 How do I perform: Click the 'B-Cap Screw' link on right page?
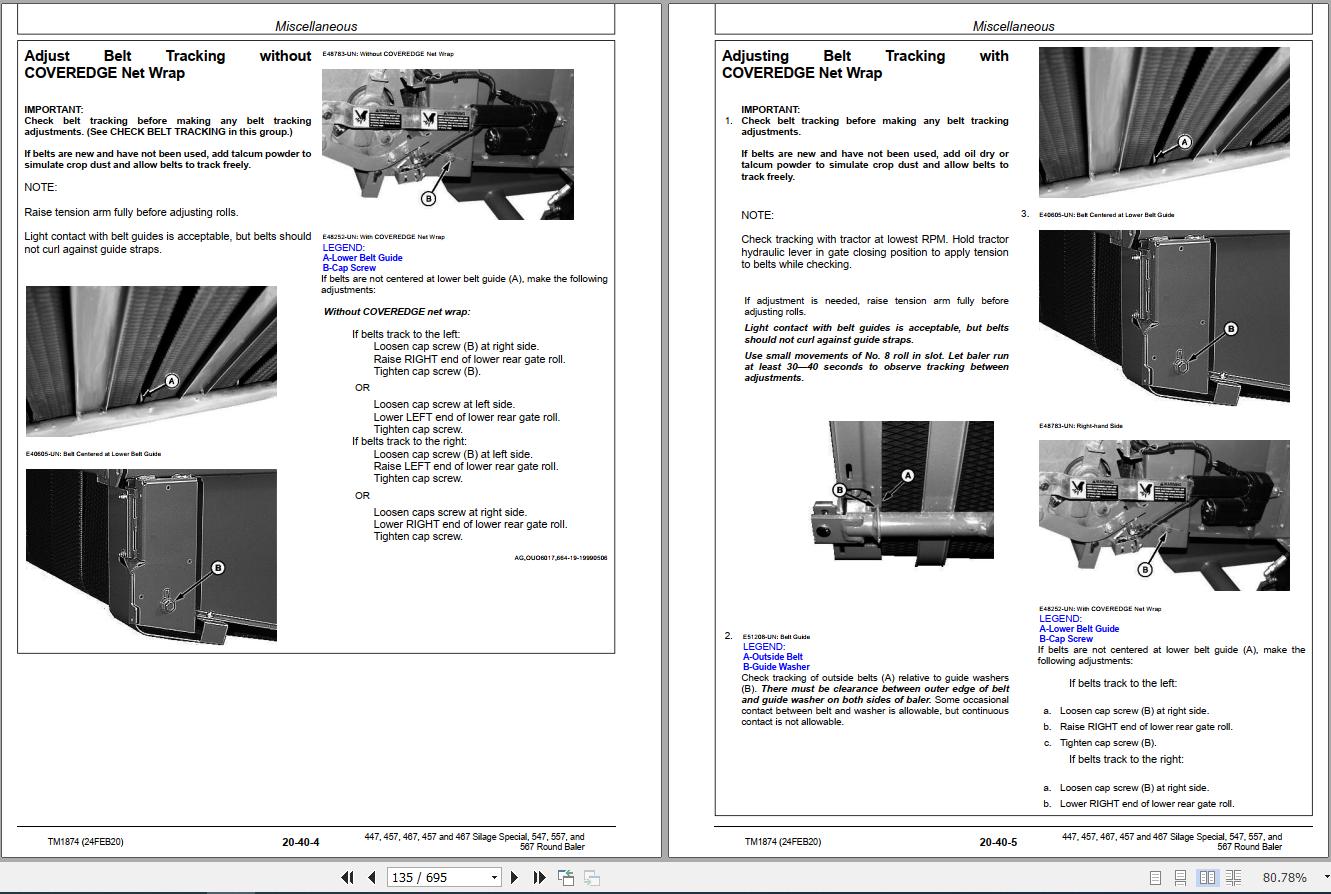pos(1066,639)
